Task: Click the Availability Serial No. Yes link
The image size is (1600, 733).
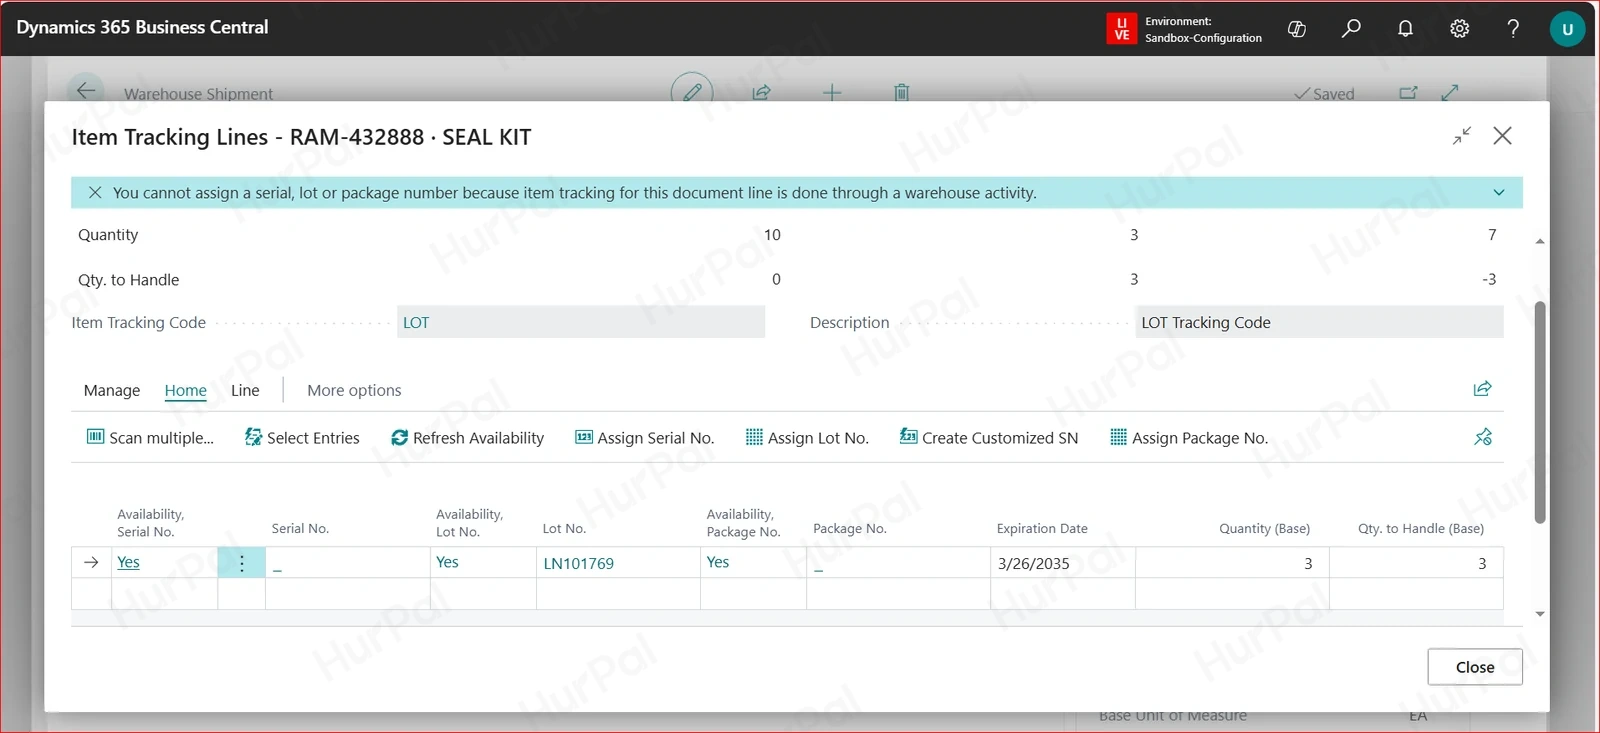Action: click(x=128, y=562)
